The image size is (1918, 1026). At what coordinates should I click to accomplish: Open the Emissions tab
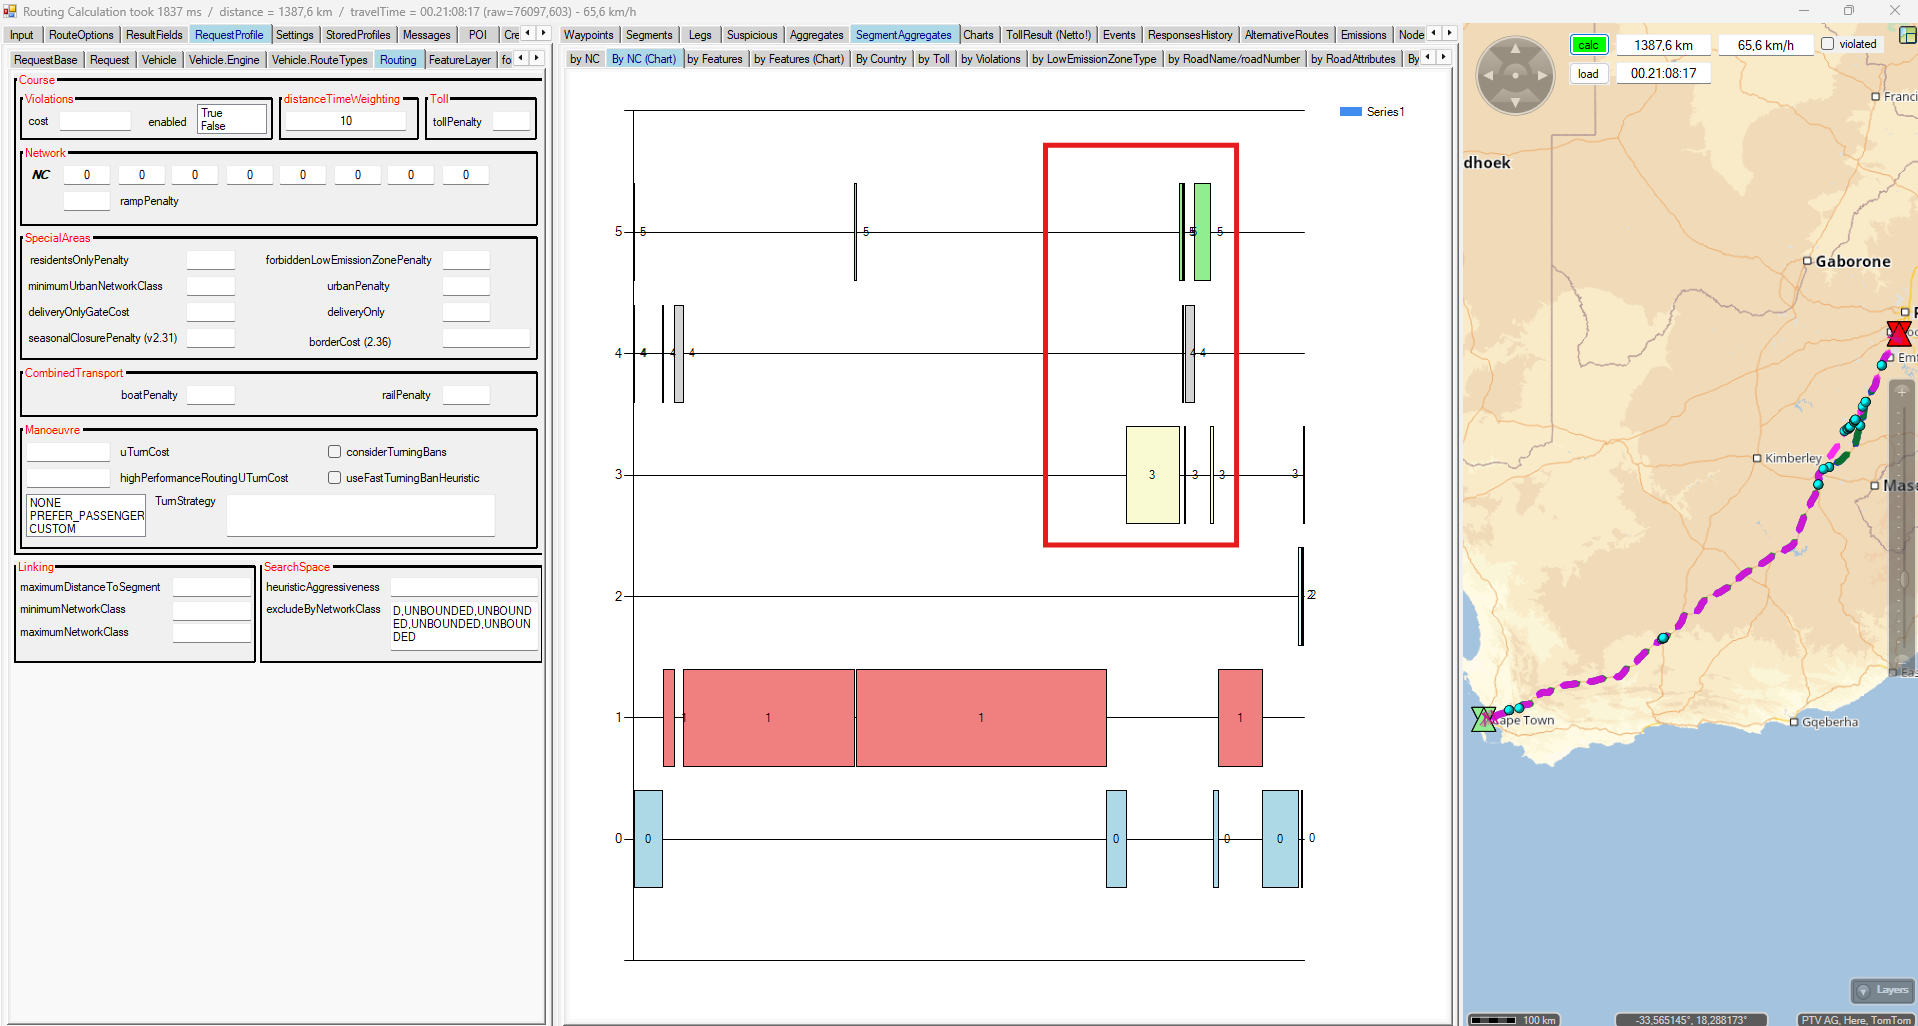(1363, 35)
